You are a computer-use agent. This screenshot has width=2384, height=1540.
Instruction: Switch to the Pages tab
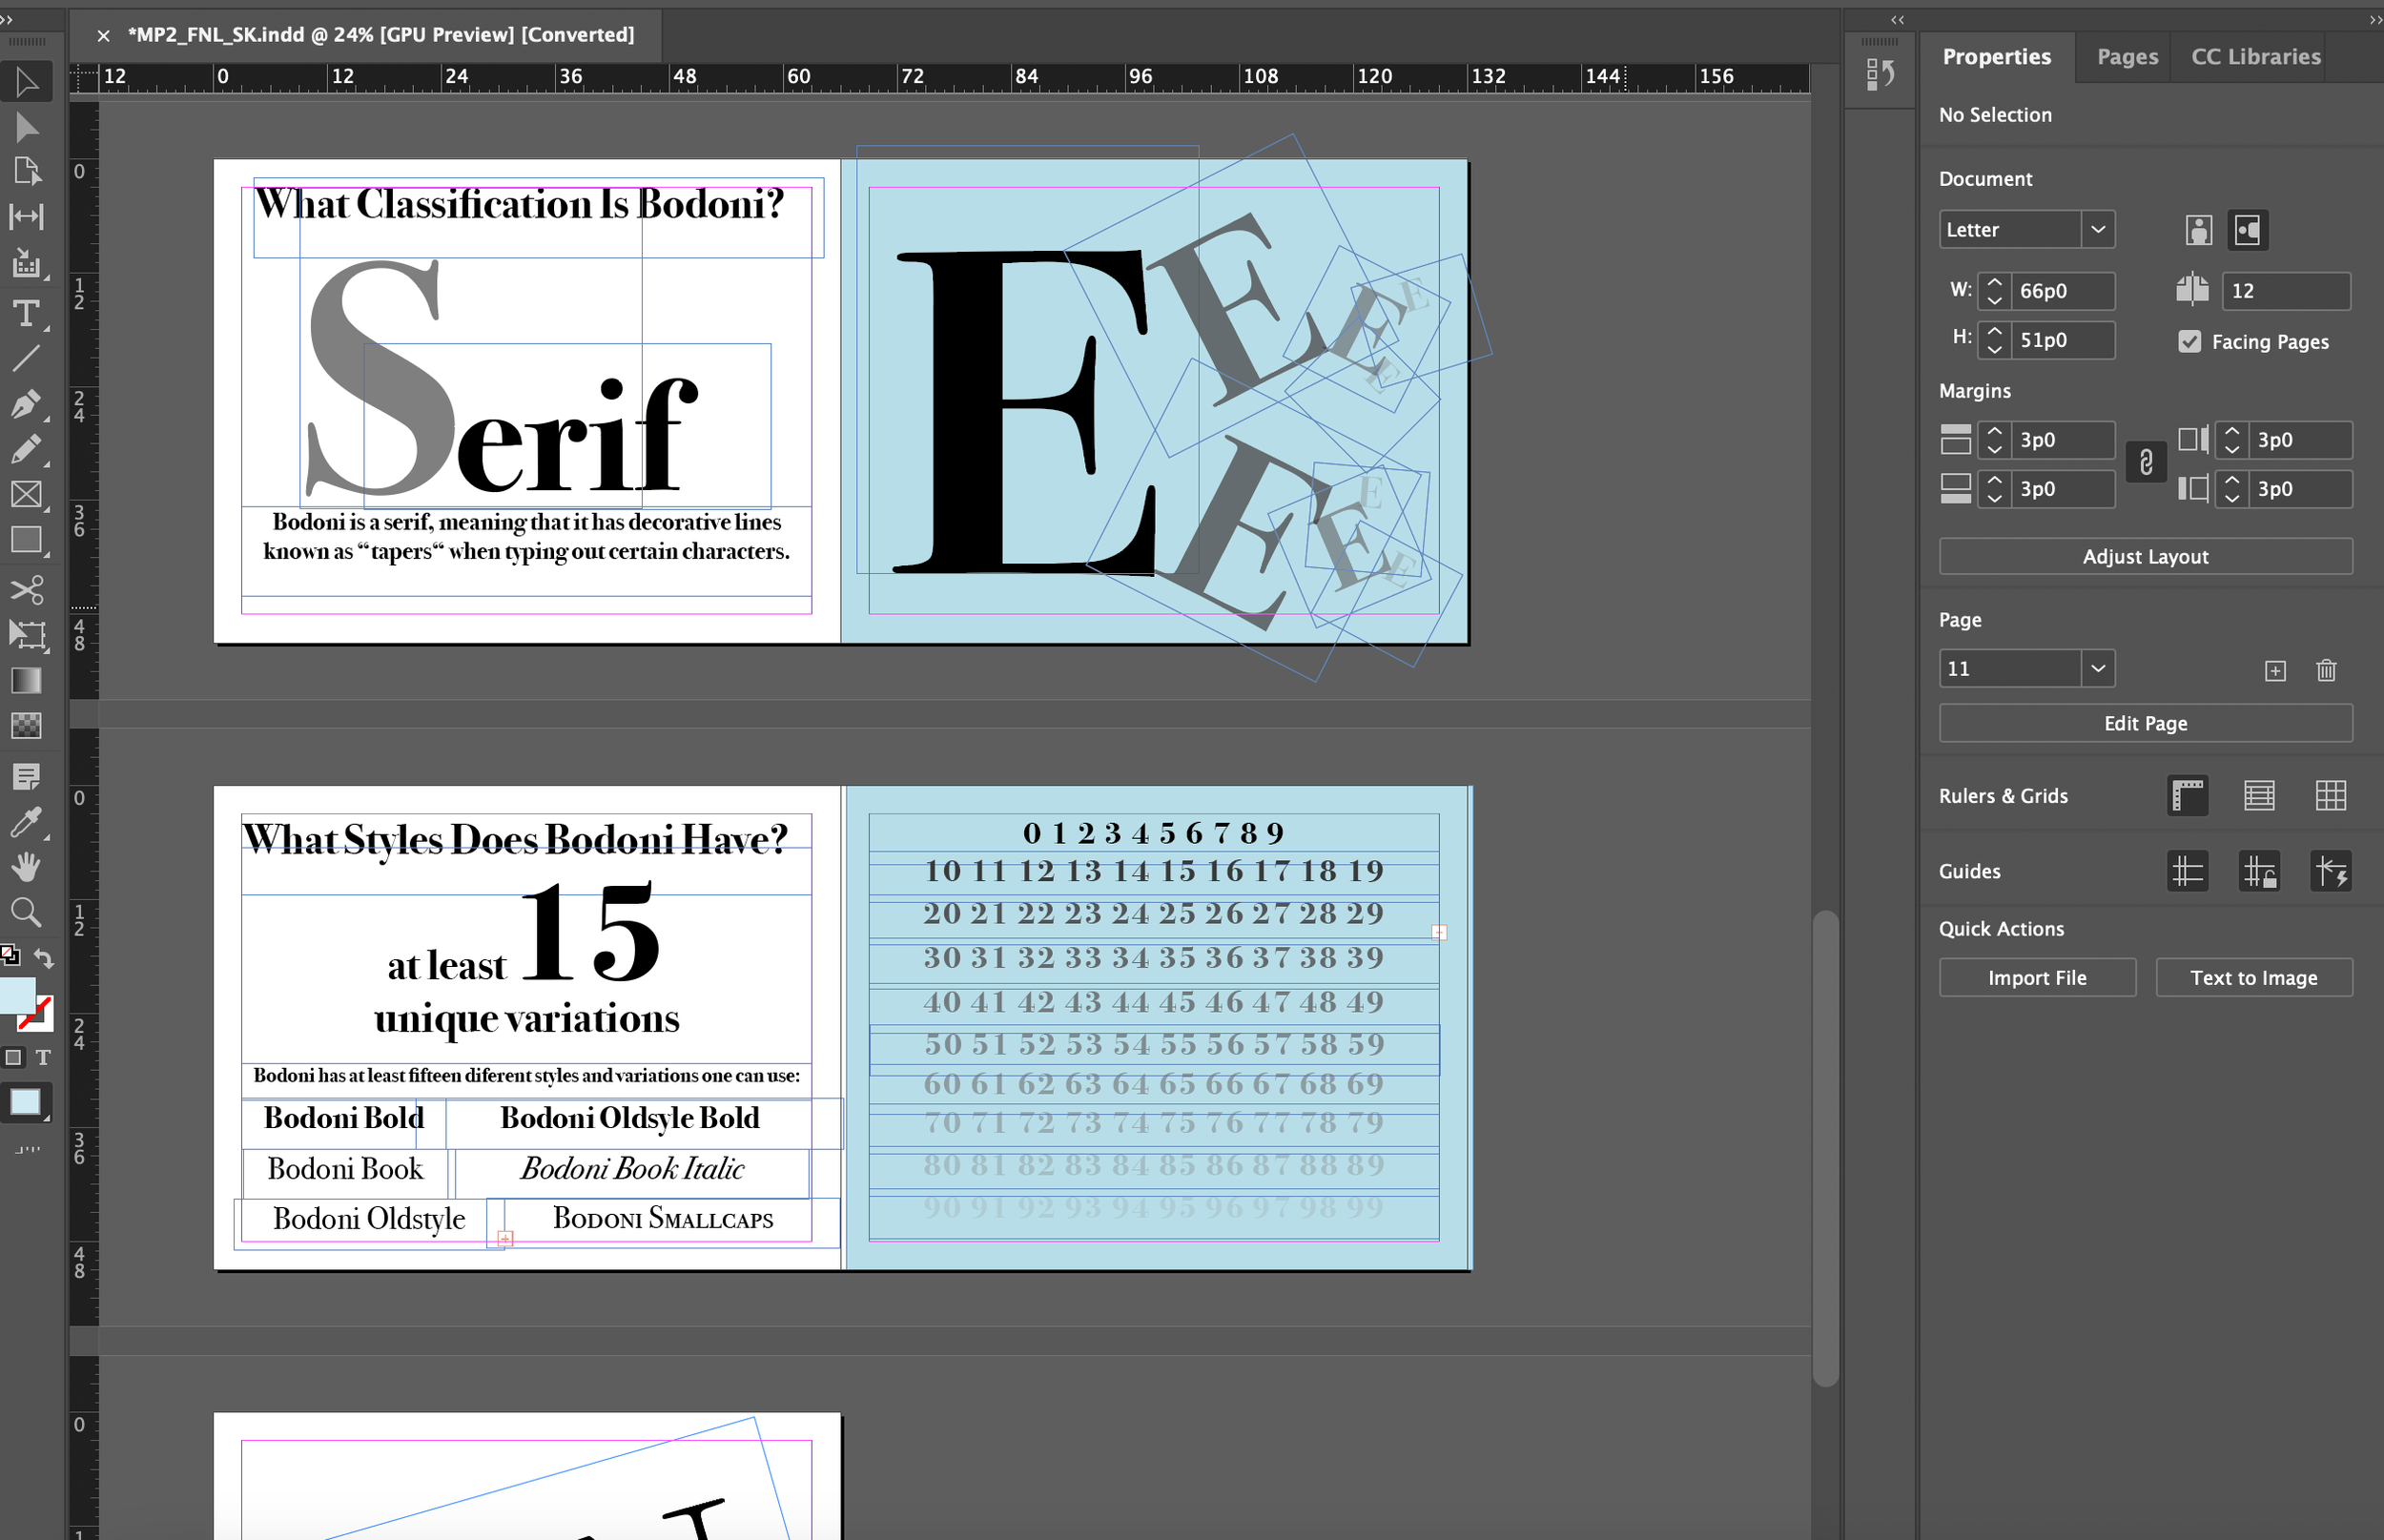(x=2127, y=57)
